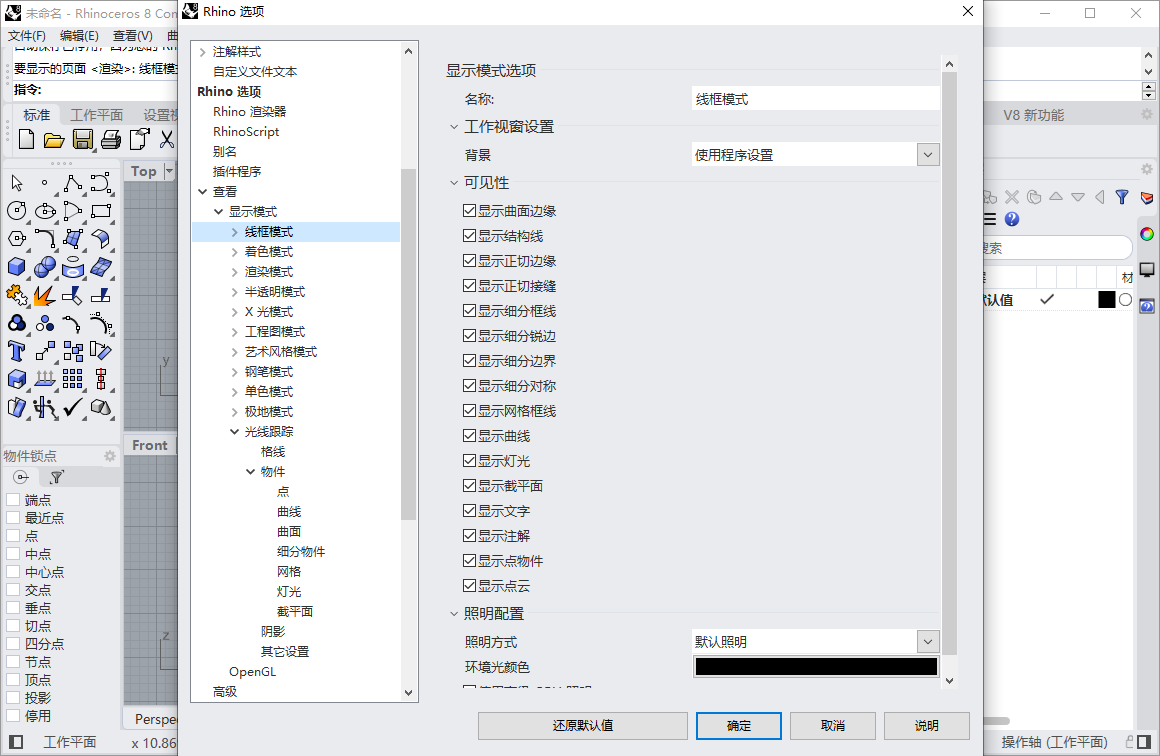Click the Cut scissors icon

click(167, 139)
